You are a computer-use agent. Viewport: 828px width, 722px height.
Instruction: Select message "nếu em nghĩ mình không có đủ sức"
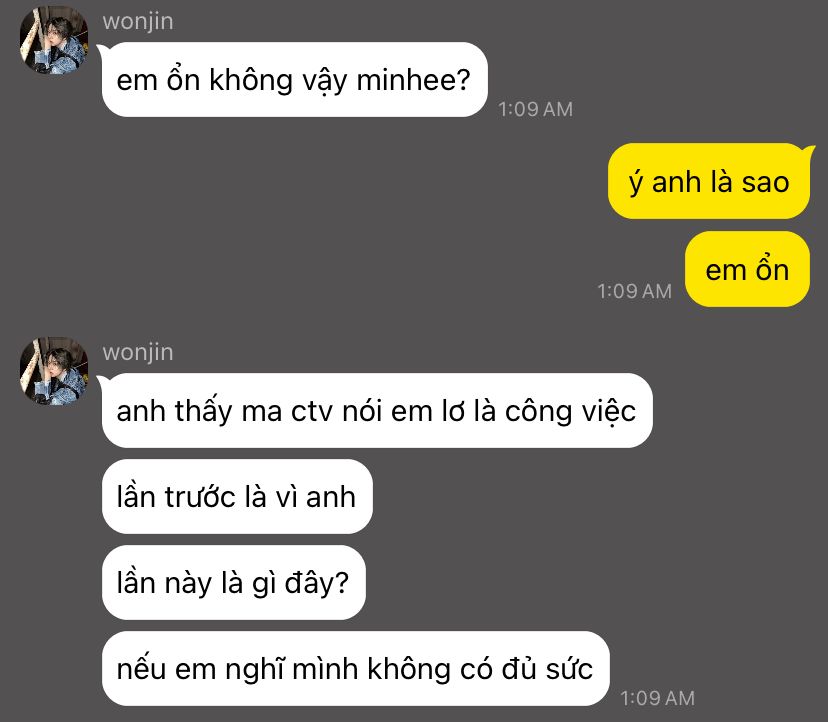tap(355, 669)
